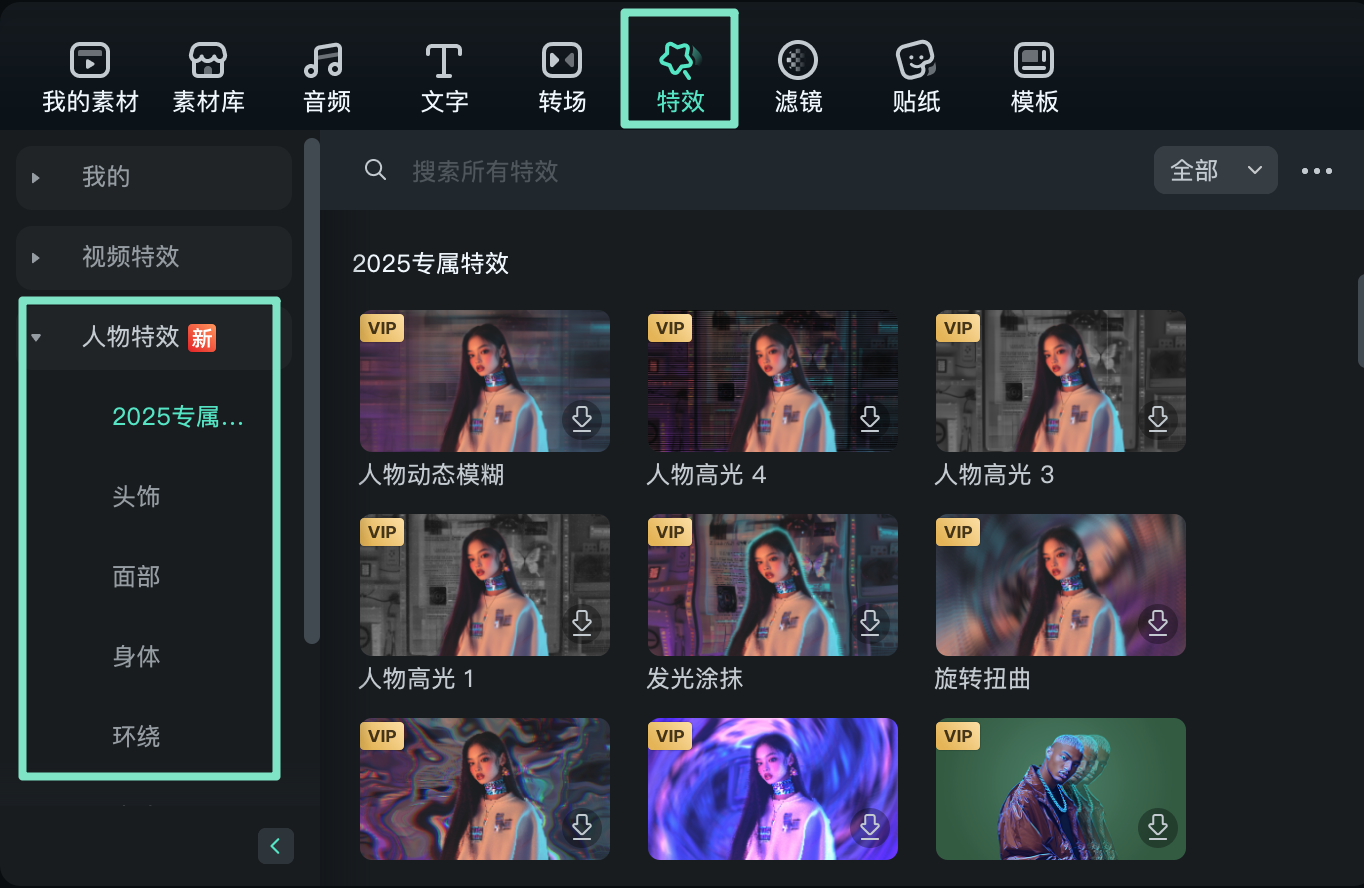Click the search magnifier icon
The height and width of the screenshot is (888, 1364).
tap(375, 170)
